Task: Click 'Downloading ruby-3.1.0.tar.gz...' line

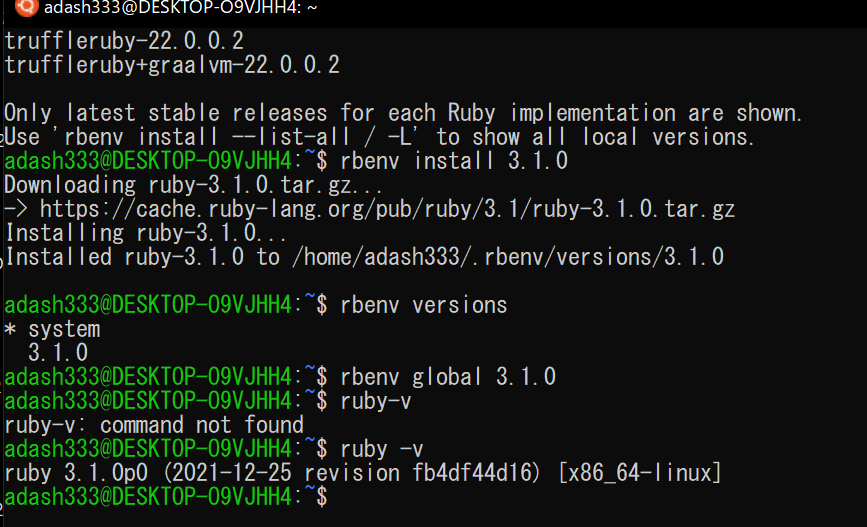Action: (x=193, y=185)
